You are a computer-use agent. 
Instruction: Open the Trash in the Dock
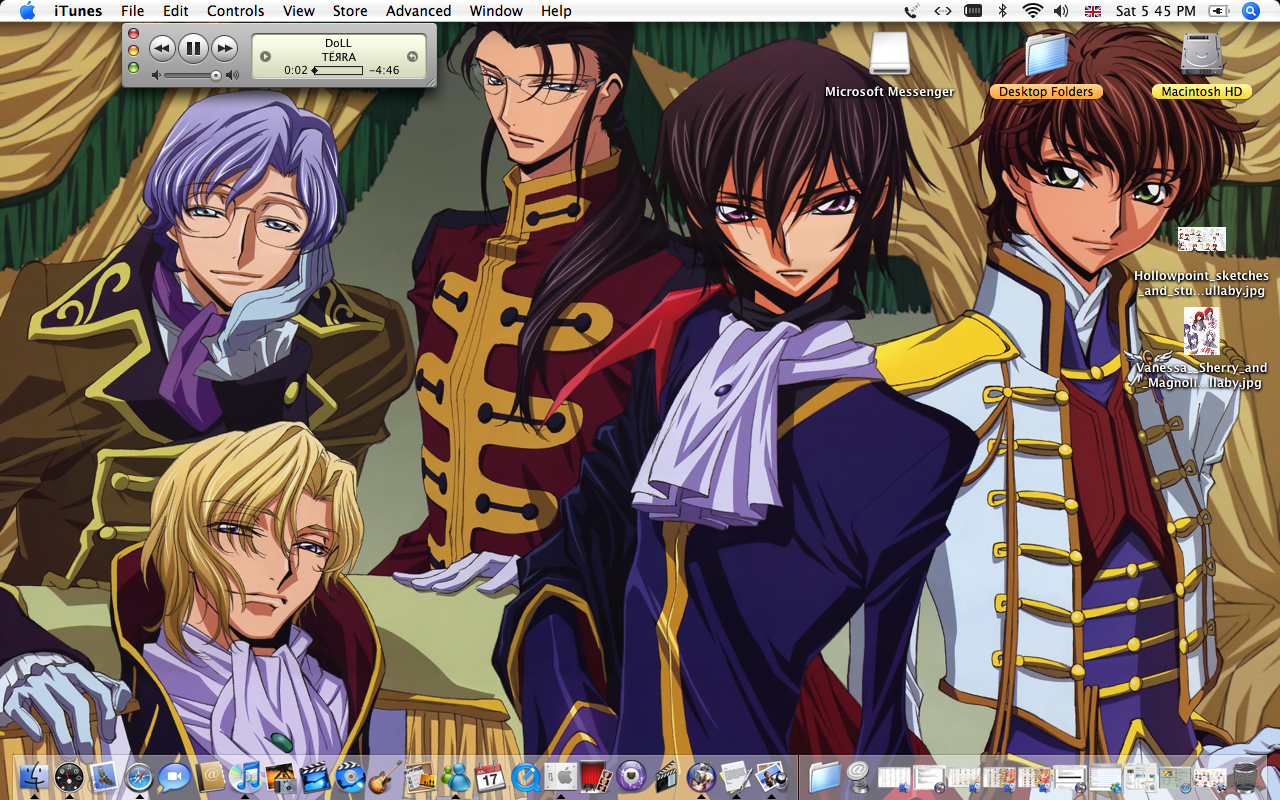pyautogui.click(x=1246, y=776)
